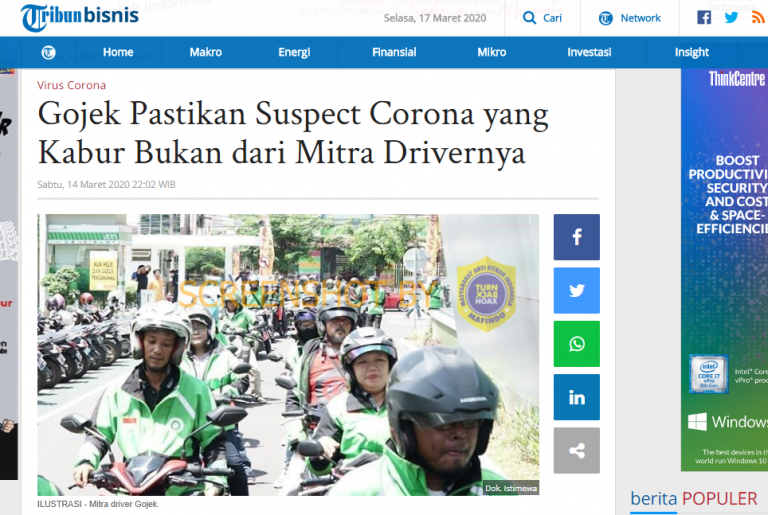Screen dimensions: 768x515
Task: Share article via WhatsApp button
Action: [576, 344]
